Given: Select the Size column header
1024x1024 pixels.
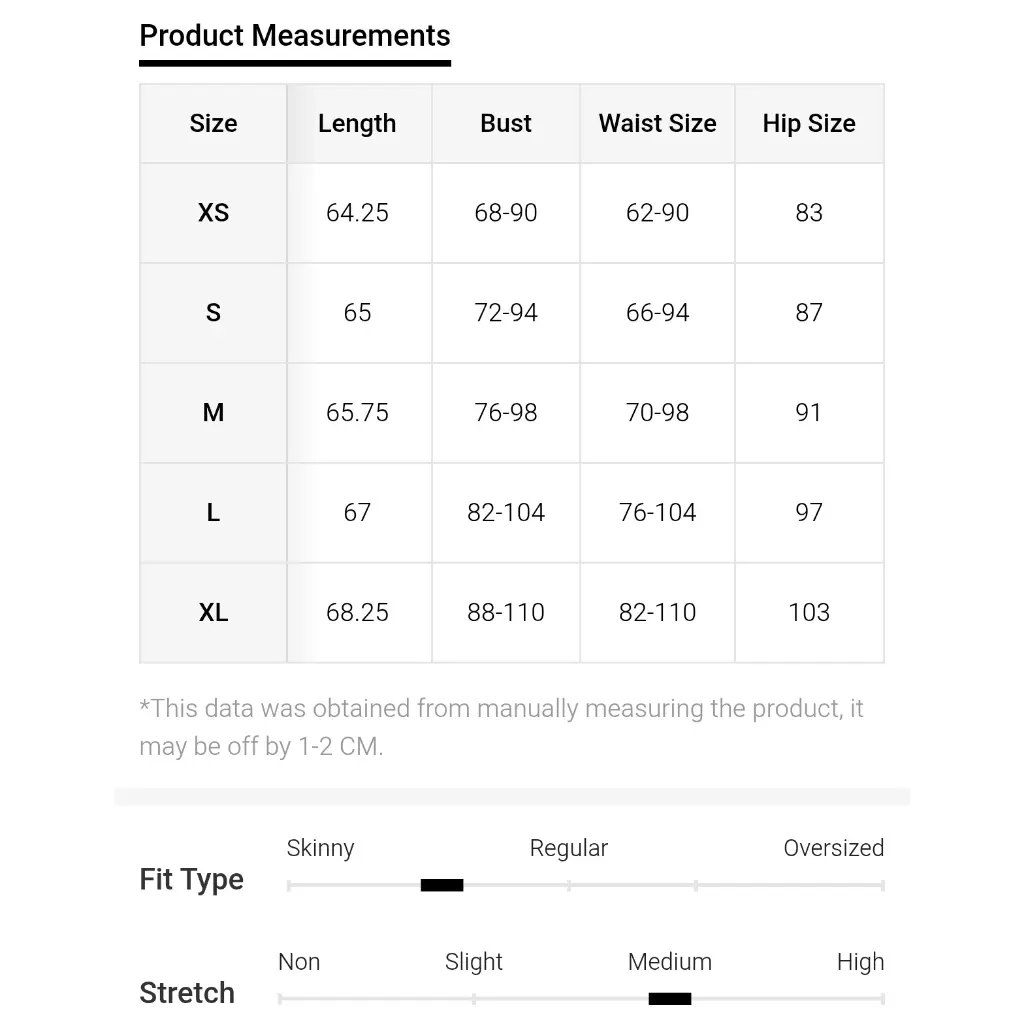Looking at the screenshot, I should 213,124.
